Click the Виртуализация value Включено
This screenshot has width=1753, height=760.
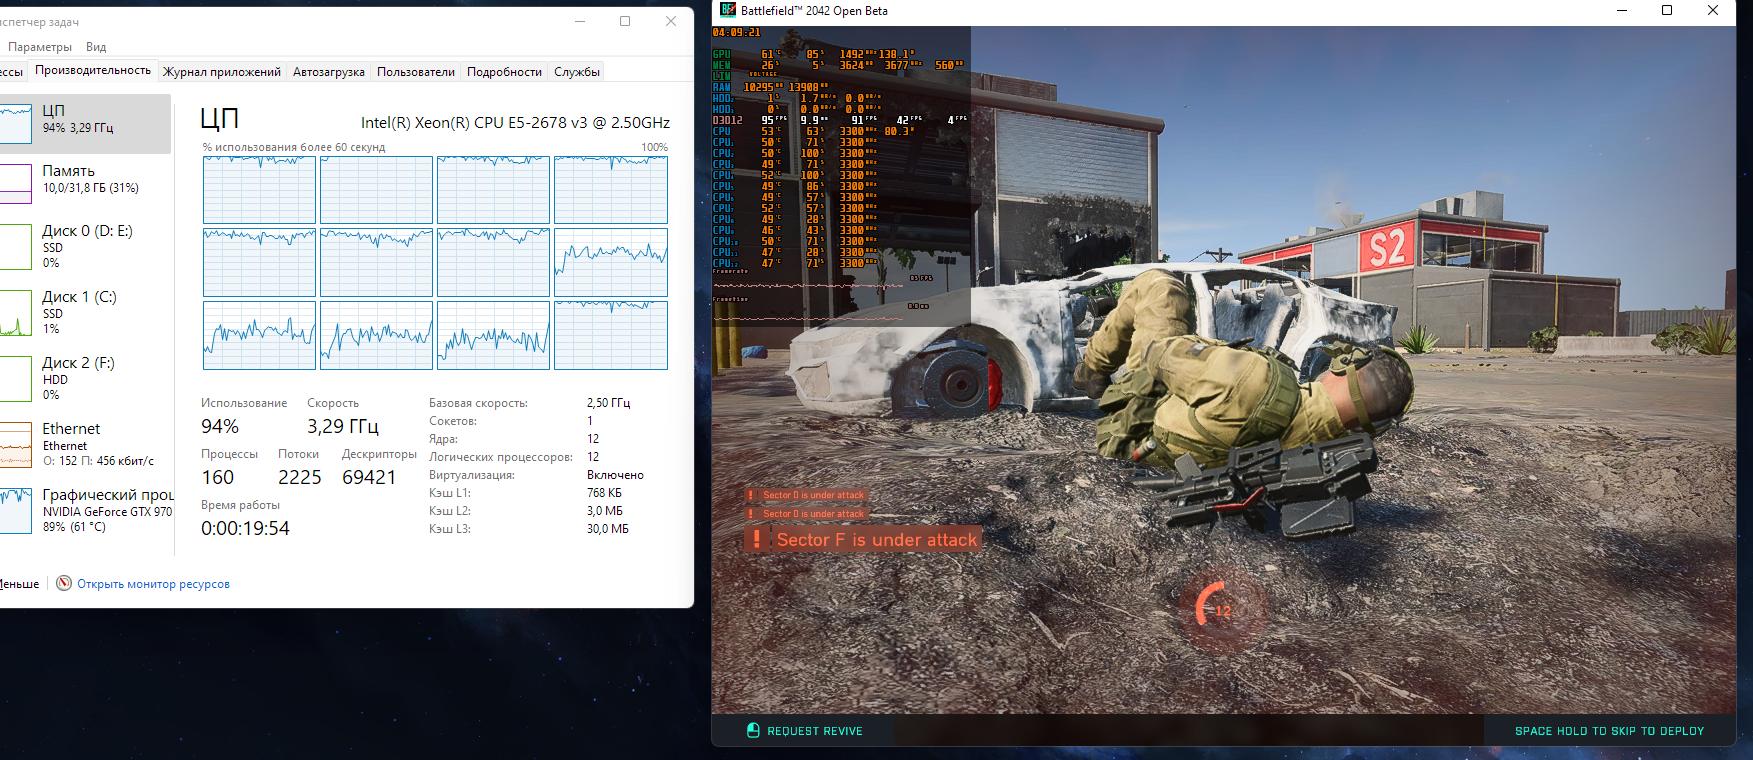pyautogui.click(x=615, y=475)
